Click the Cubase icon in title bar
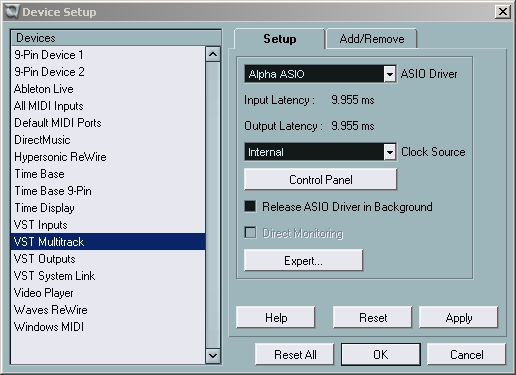 point(12,12)
